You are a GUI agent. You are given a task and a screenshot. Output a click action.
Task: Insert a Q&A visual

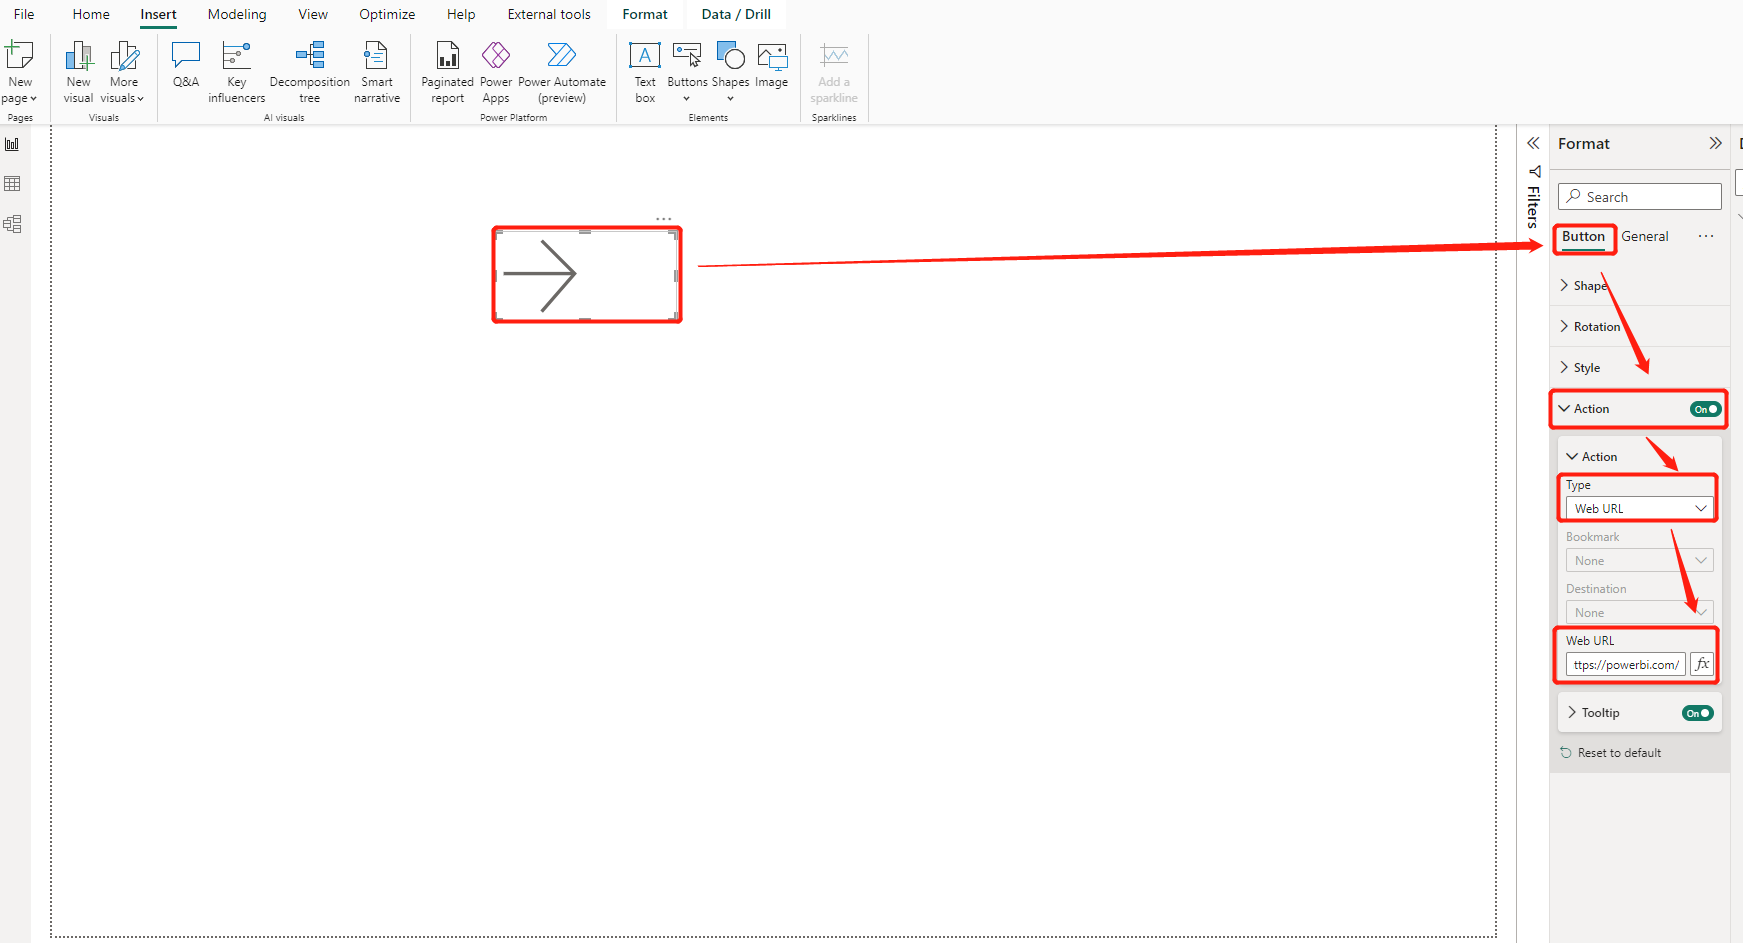coord(186,65)
